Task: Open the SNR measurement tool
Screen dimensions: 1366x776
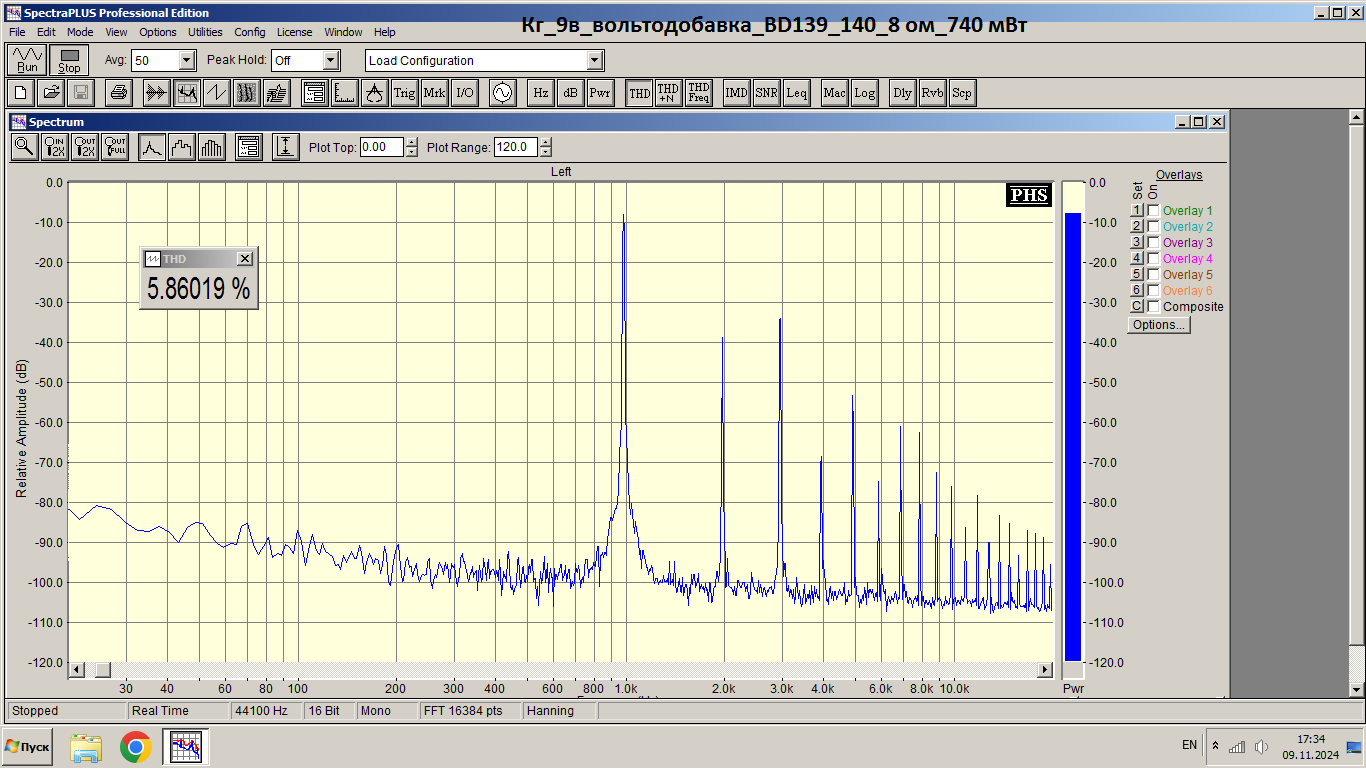Action: (766, 93)
